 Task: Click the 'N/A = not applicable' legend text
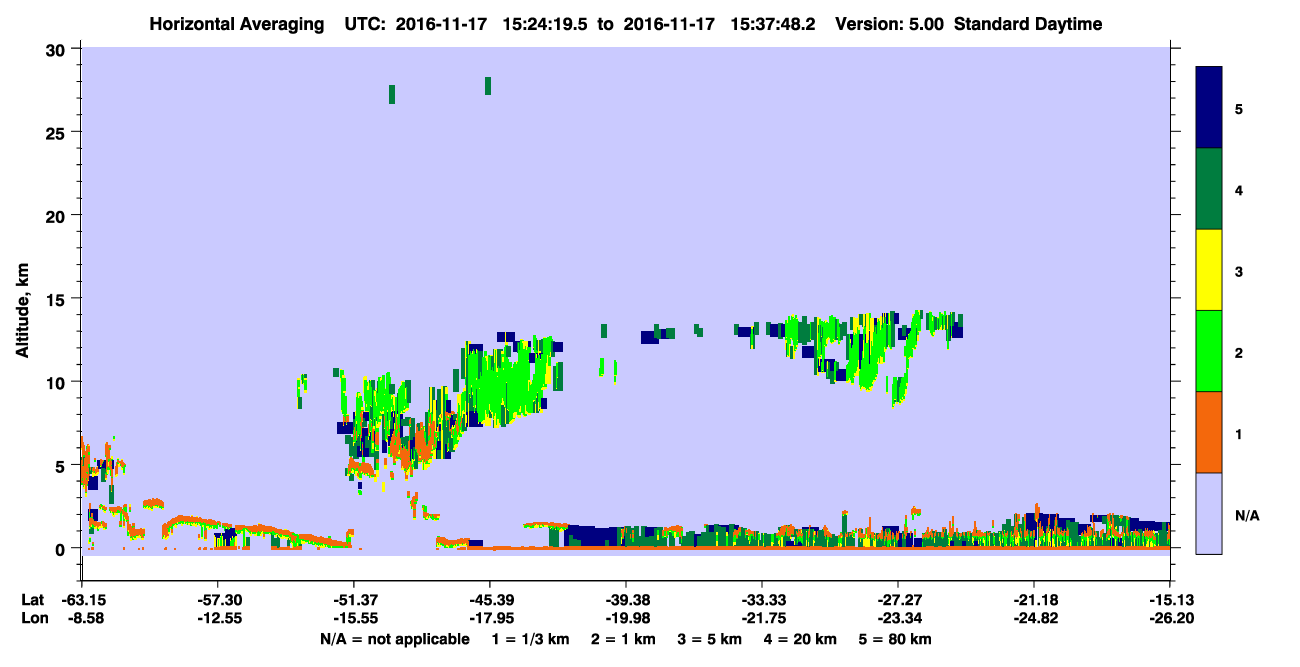[x=394, y=639]
